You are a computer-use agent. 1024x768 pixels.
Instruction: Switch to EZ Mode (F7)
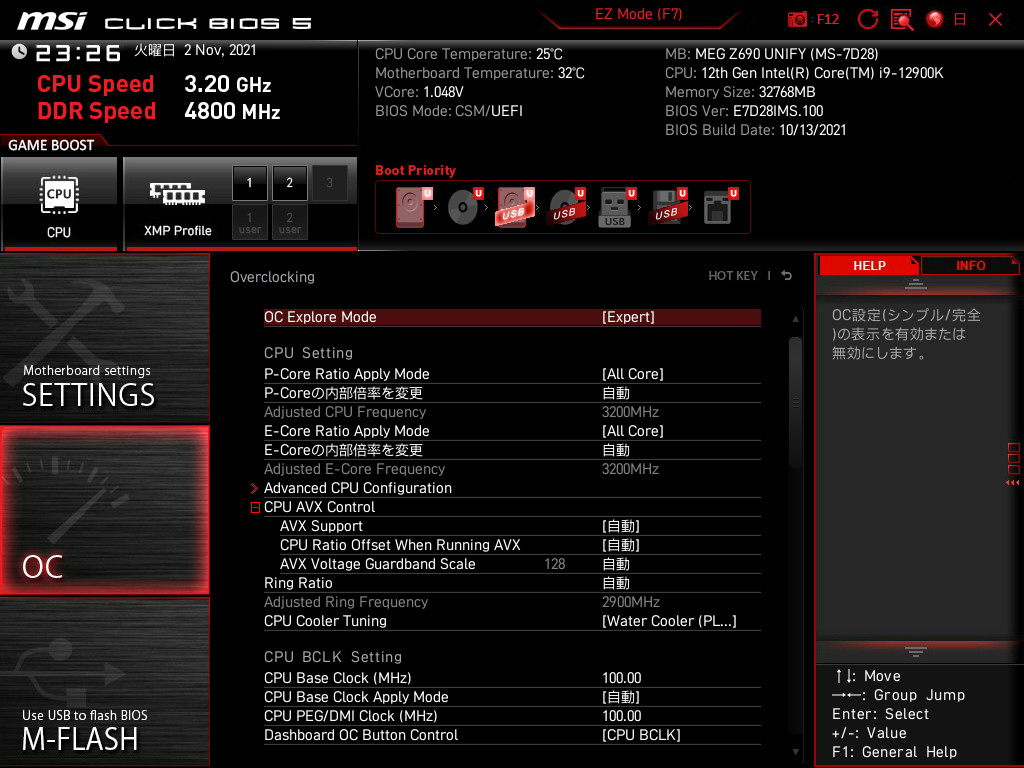pyautogui.click(x=638, y=14)
